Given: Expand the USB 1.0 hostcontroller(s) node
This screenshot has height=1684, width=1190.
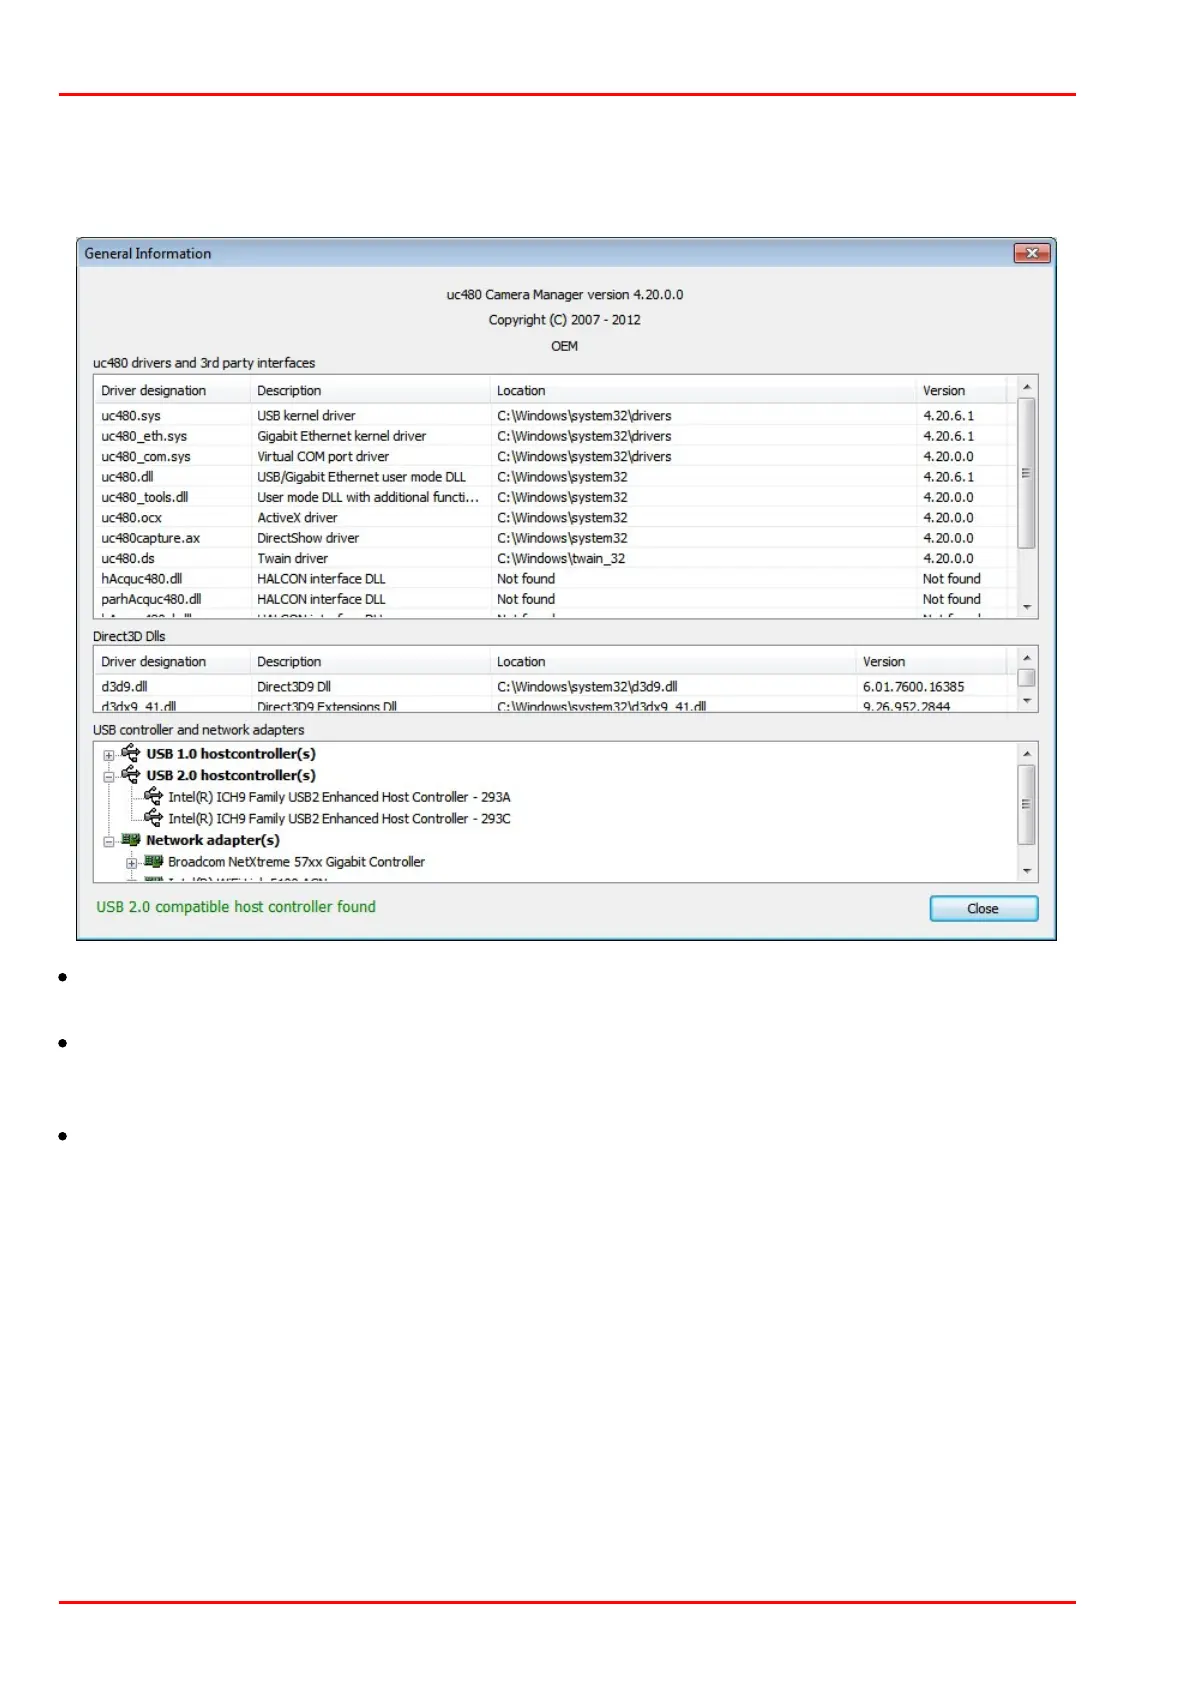Looking at the screenshot, I should (x=109, y=755).
